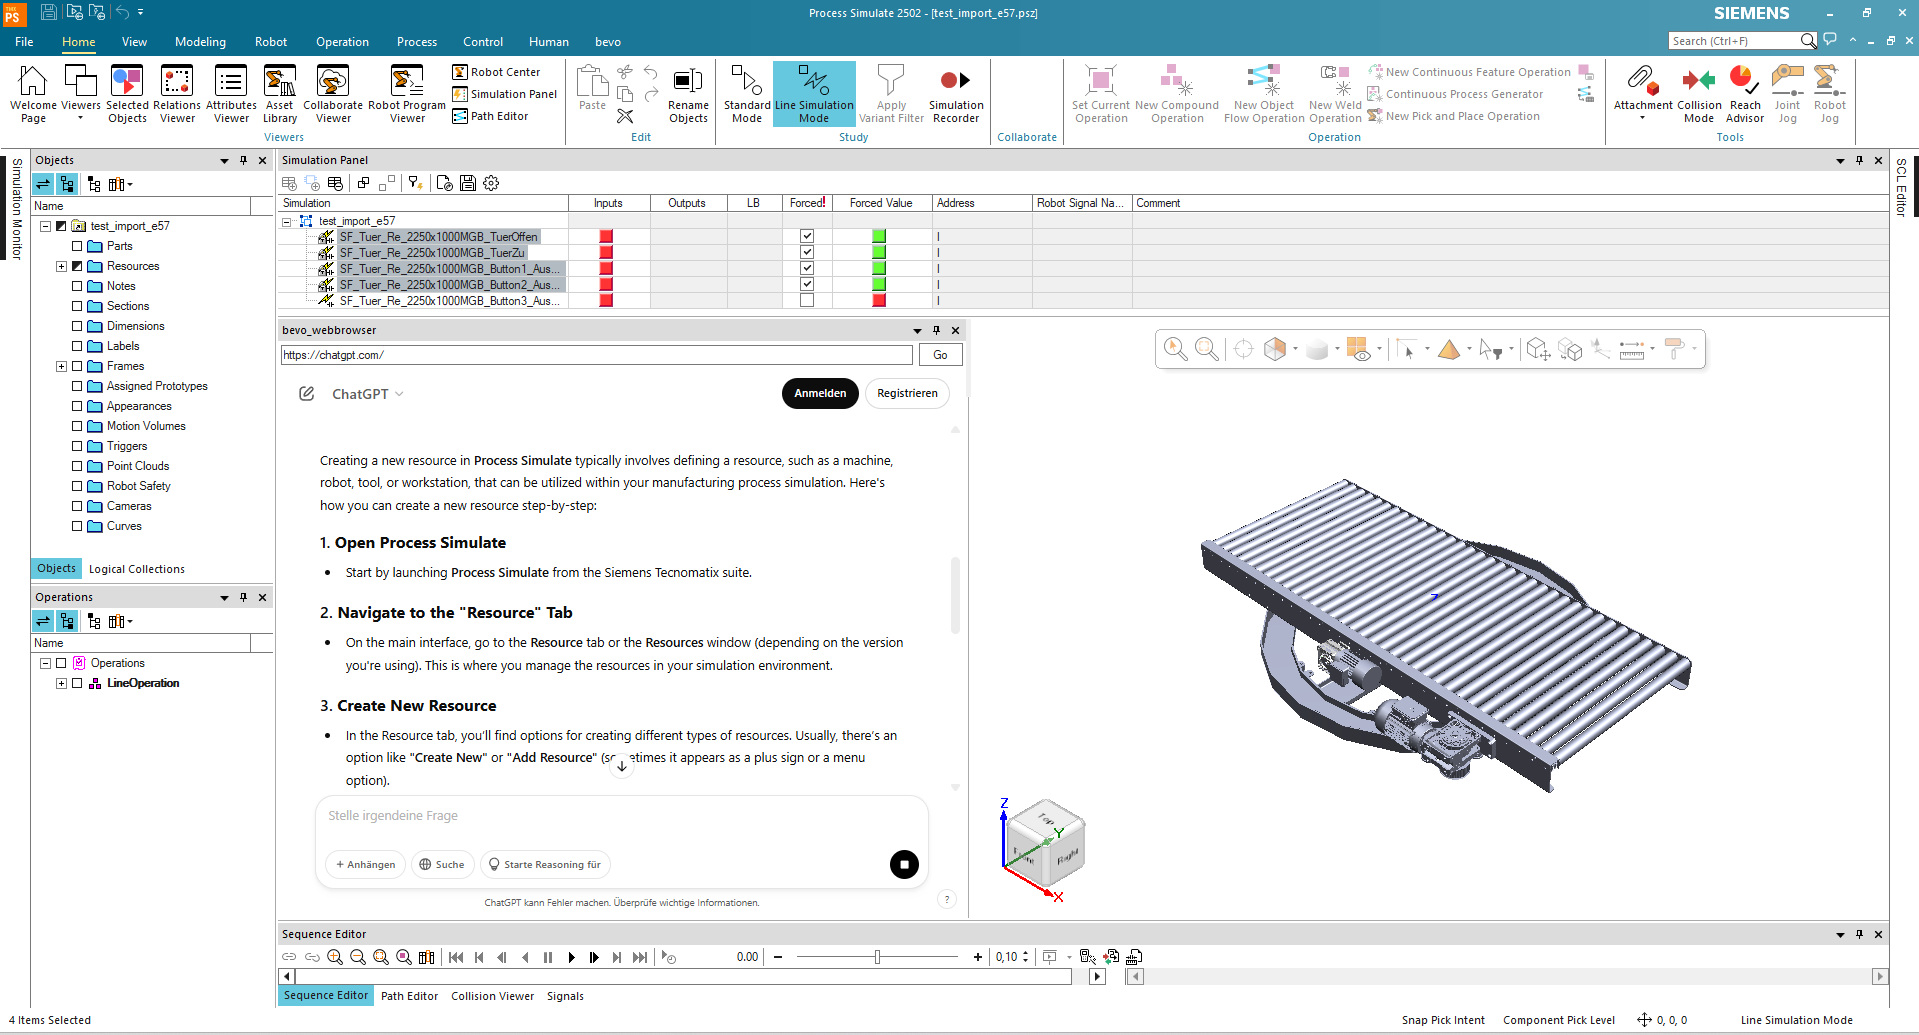The height and width of the screenshot is (1035, 1919).
Task: Switch to the Modeling ribbon tab
Action: click(x=200, y=42)
